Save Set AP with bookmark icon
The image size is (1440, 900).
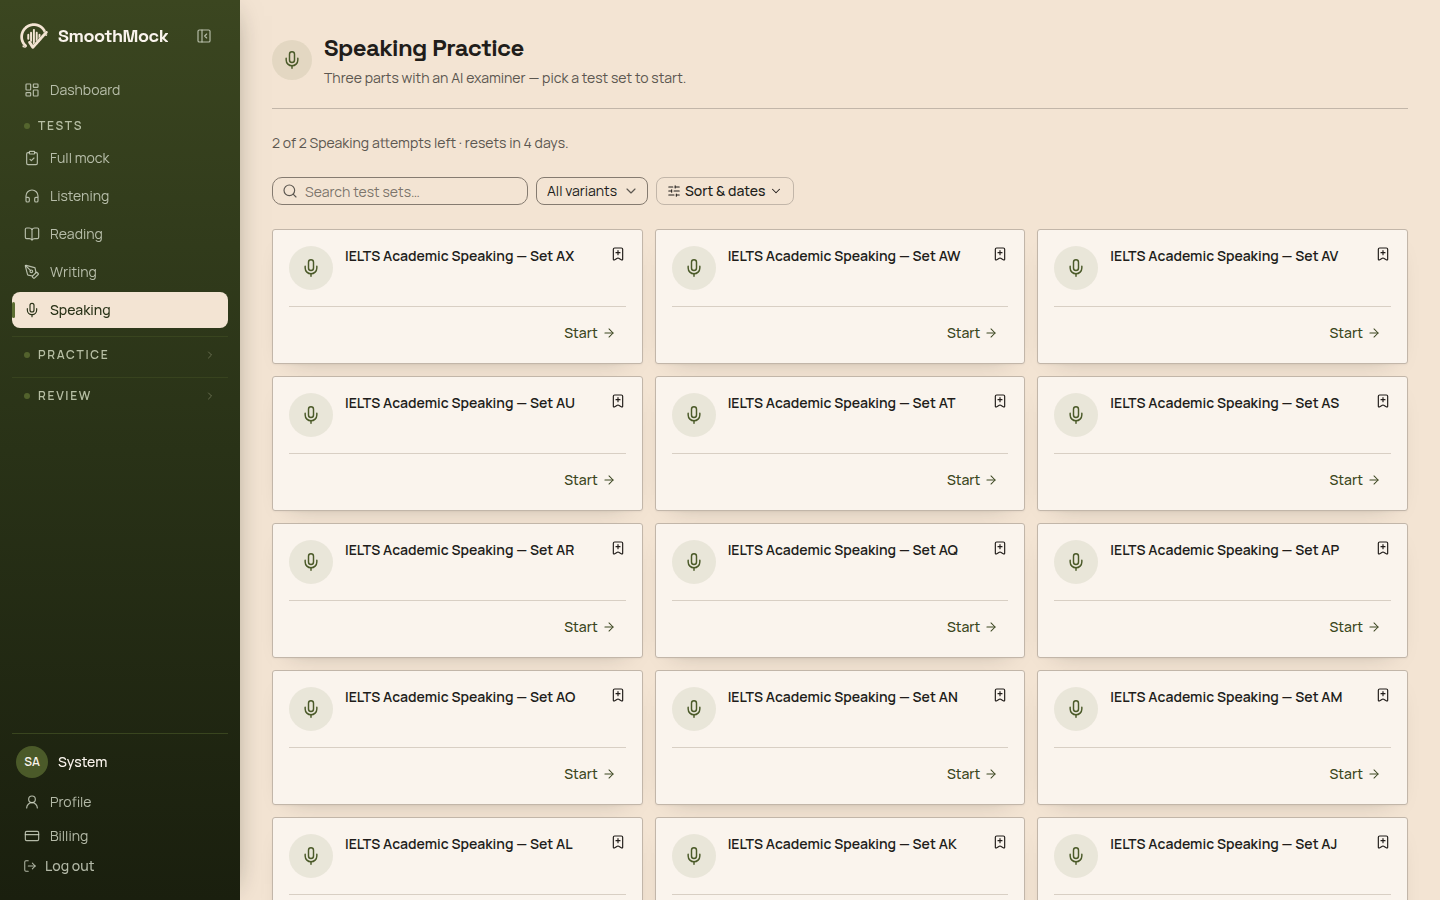[1383, 549]
